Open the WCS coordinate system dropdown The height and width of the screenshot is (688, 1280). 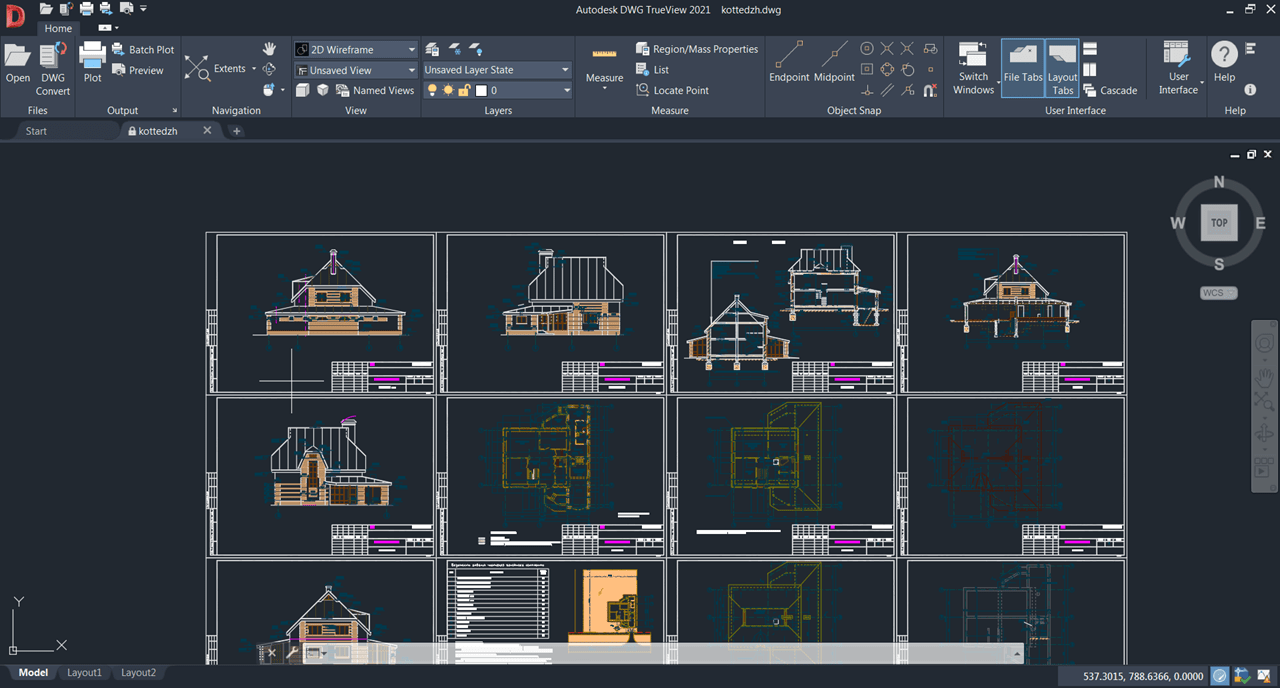point(1219,293)
